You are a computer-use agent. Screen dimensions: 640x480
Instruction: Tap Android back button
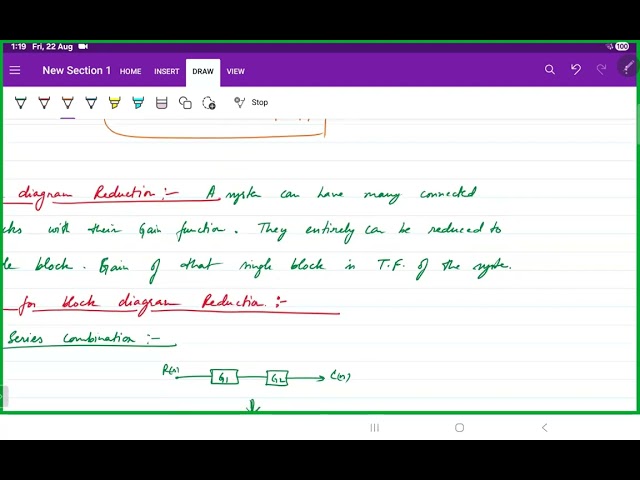tap(544, 427)
